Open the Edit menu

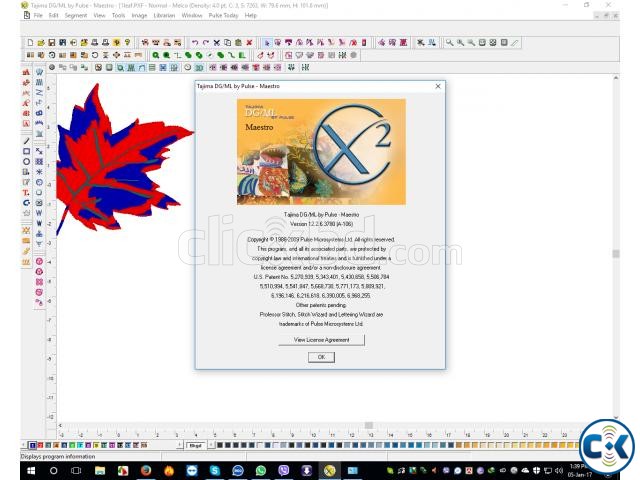coord(53,16)
